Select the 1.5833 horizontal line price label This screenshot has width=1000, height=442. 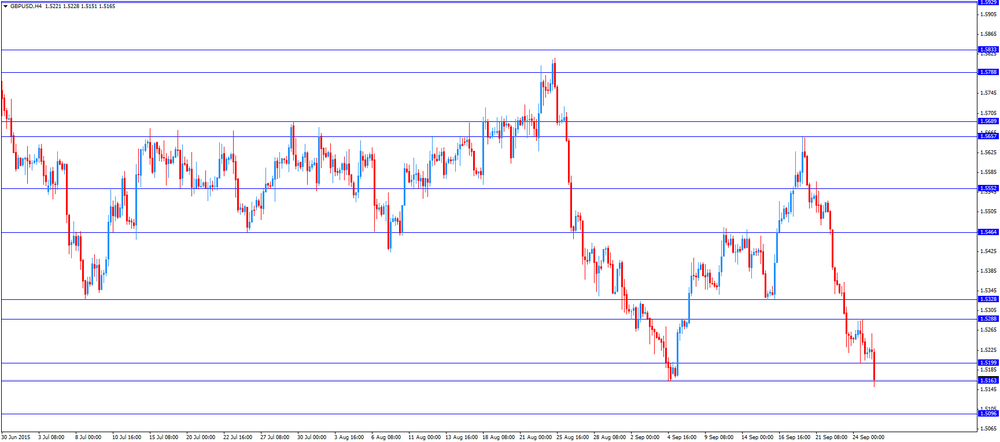(x=987, y=49)
